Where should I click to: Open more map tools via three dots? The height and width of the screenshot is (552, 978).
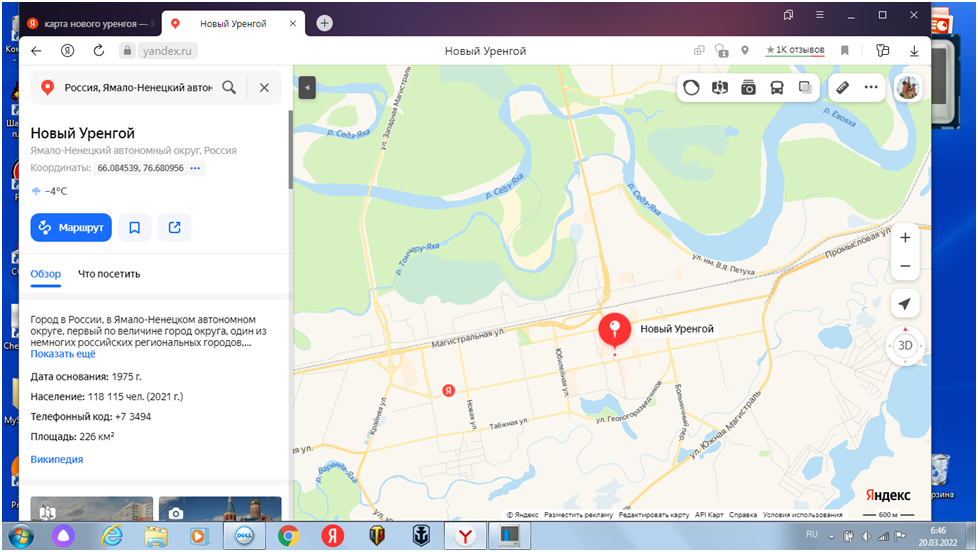pyautogui.click(x=871, y=87)
